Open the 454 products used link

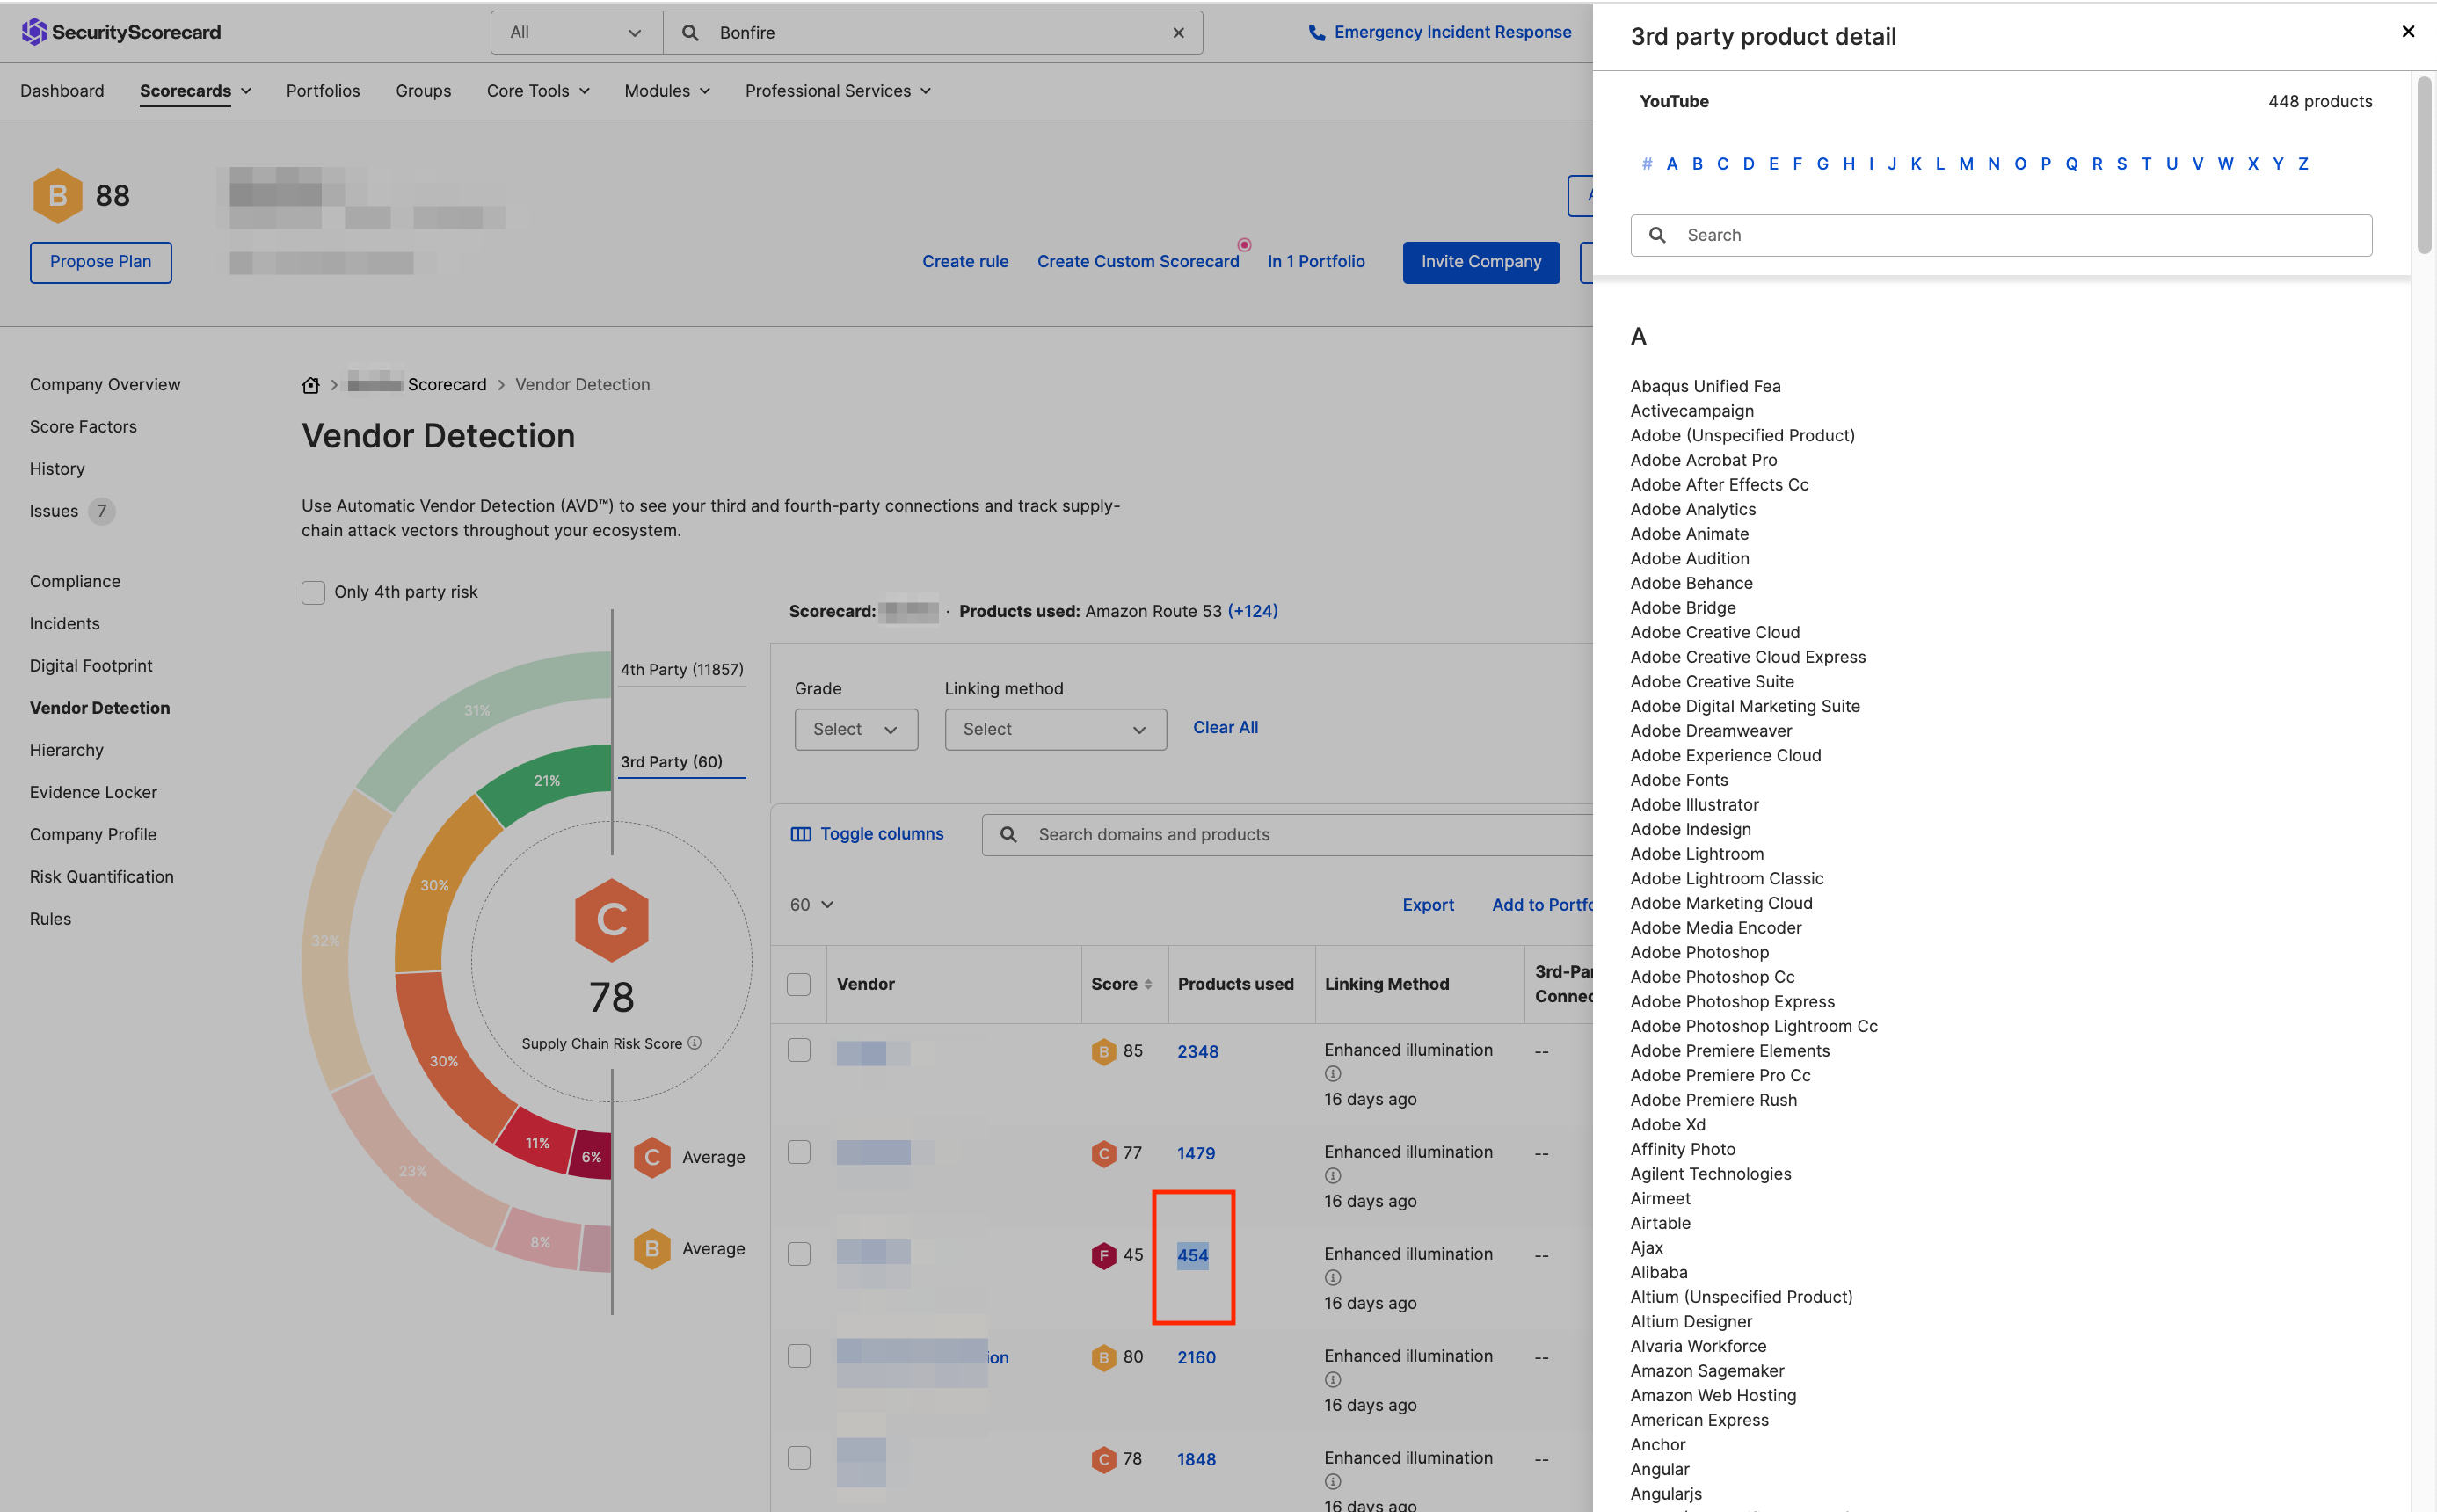click(x=1192, y=1255)
